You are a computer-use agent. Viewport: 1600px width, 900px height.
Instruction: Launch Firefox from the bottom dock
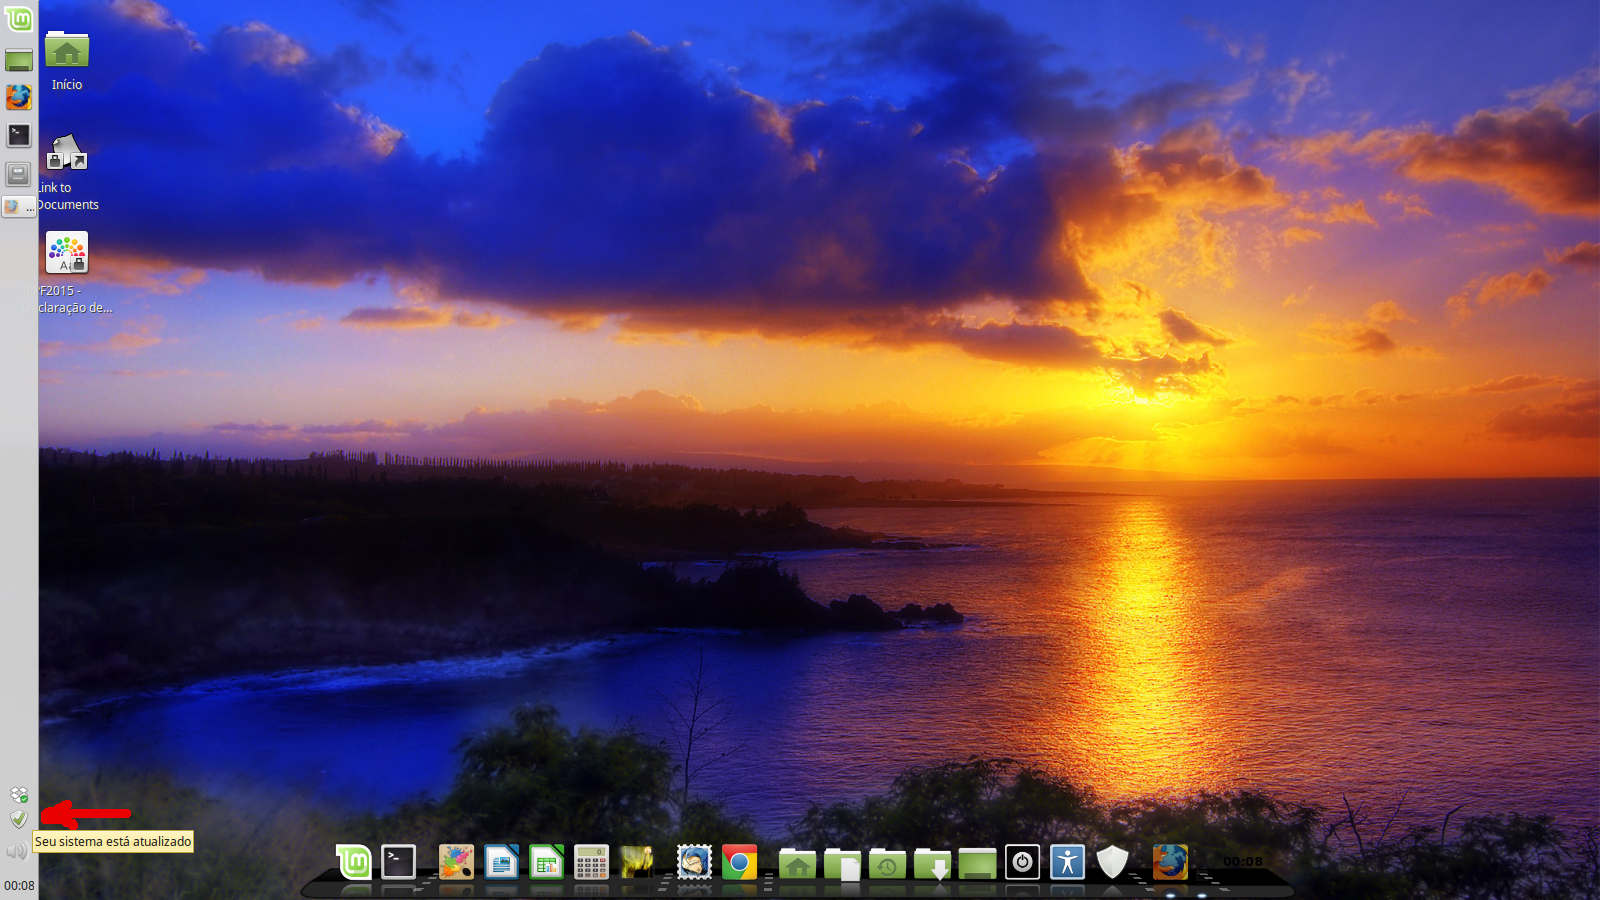(x=1170, y=862)
